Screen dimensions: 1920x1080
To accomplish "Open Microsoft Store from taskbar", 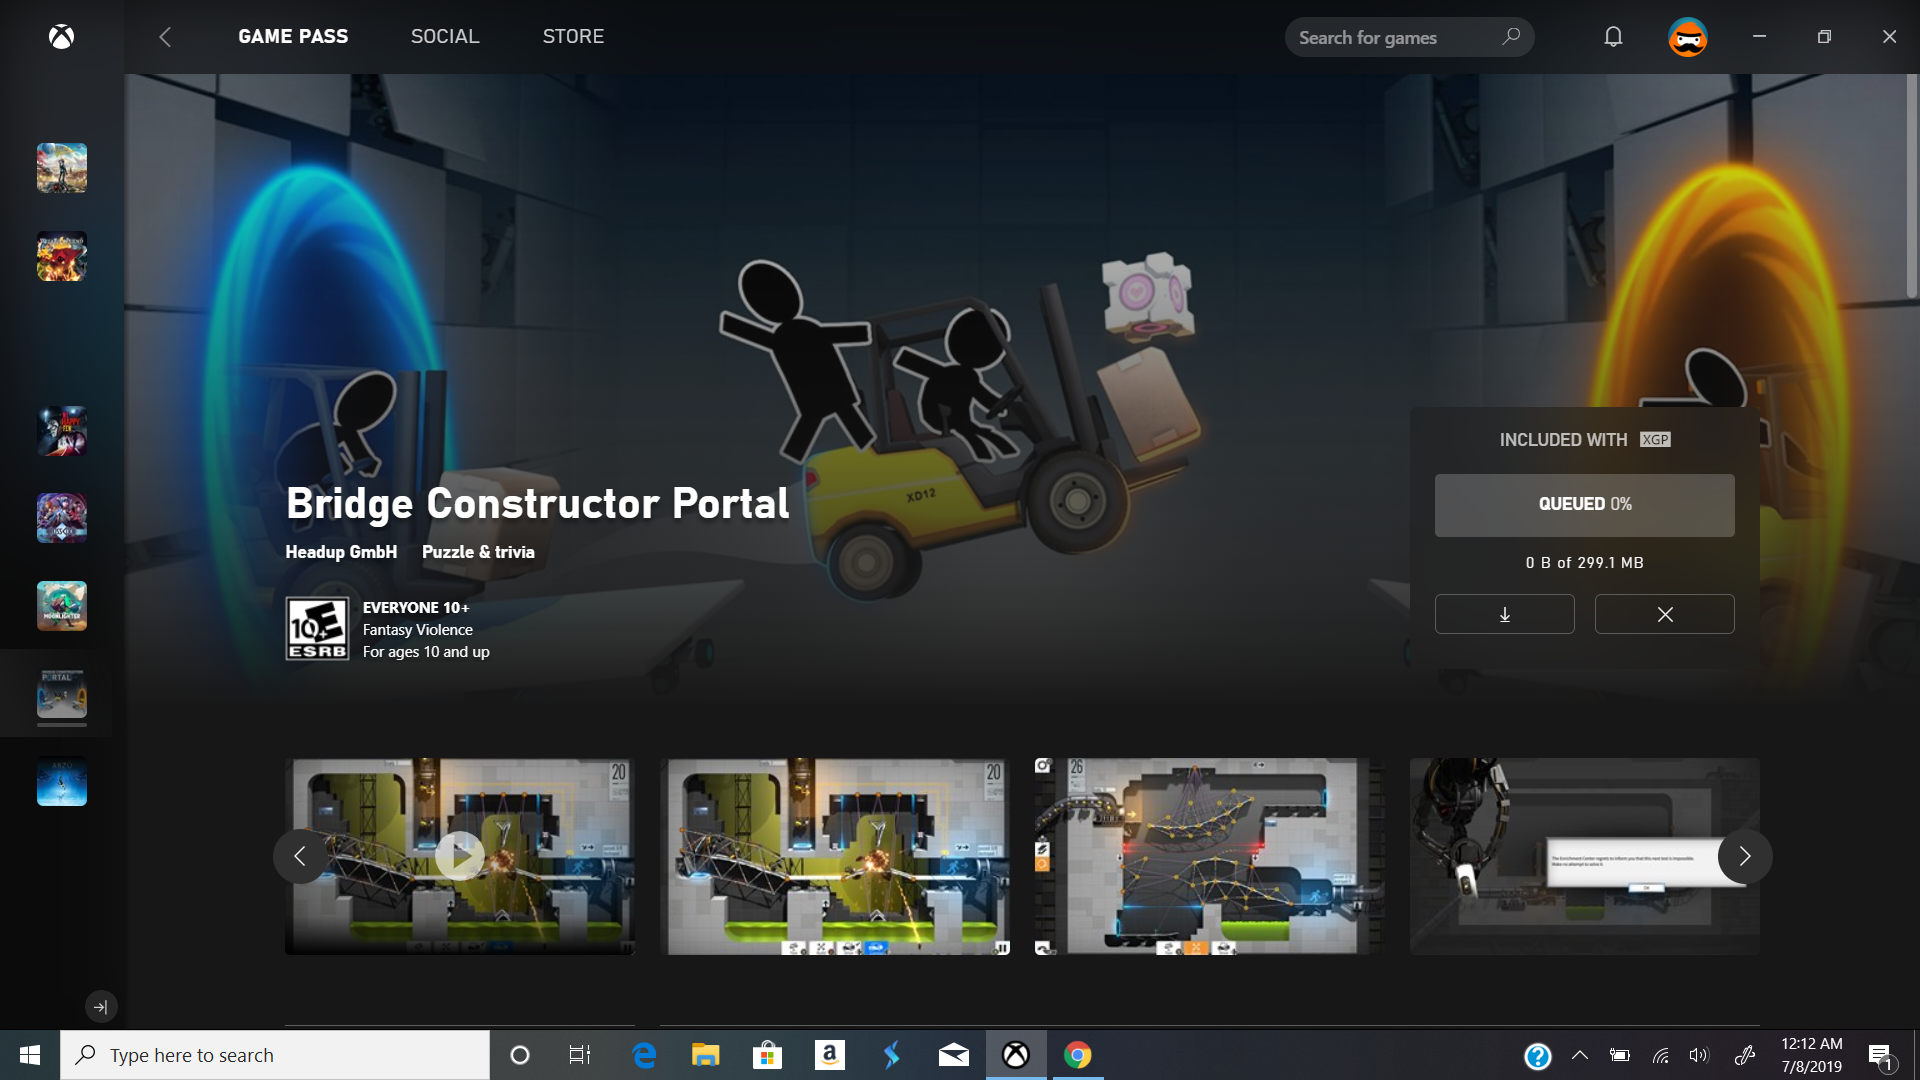I will click(767, 1055).
